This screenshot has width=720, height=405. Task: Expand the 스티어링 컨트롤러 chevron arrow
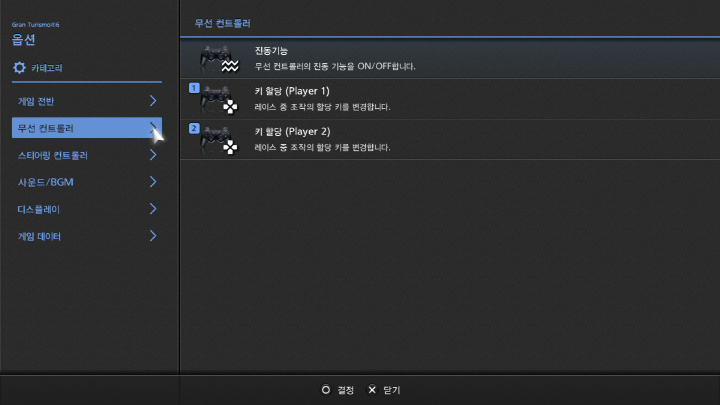coord(153,155)
